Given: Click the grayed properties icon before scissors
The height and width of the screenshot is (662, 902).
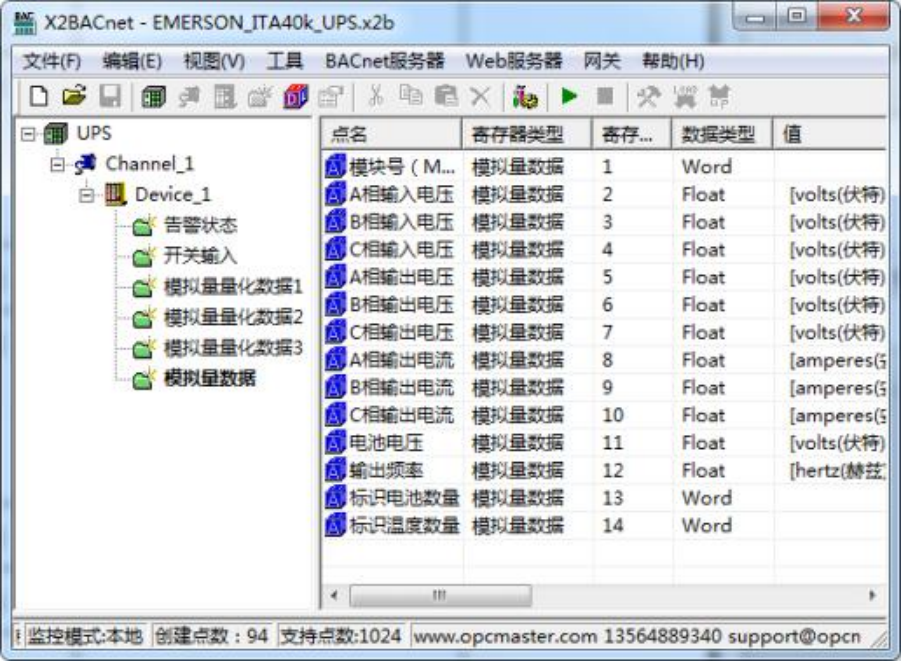Looking at the screenshot, I should pos(331,97).
